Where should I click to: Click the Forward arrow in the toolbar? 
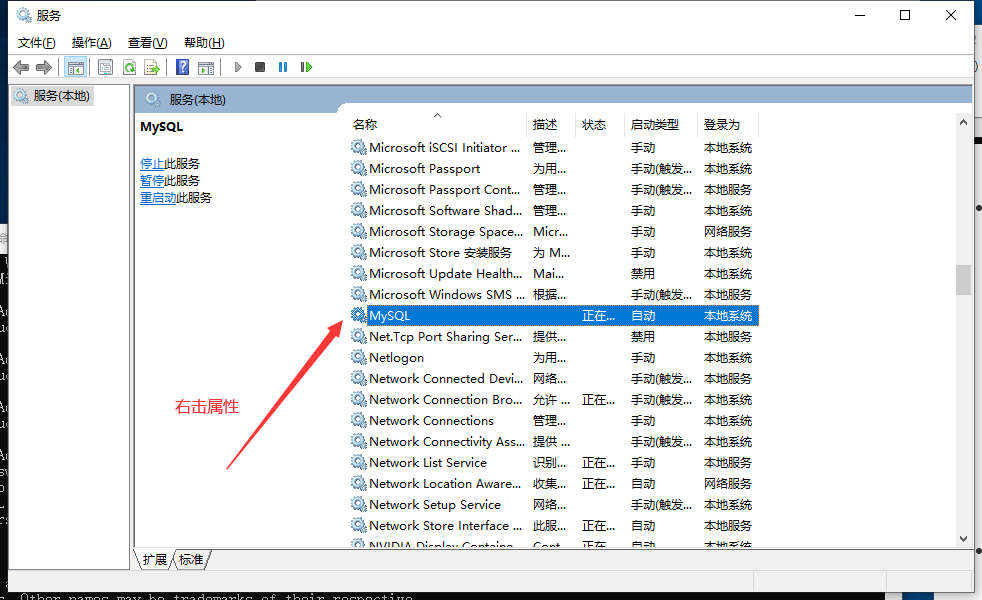44,67
